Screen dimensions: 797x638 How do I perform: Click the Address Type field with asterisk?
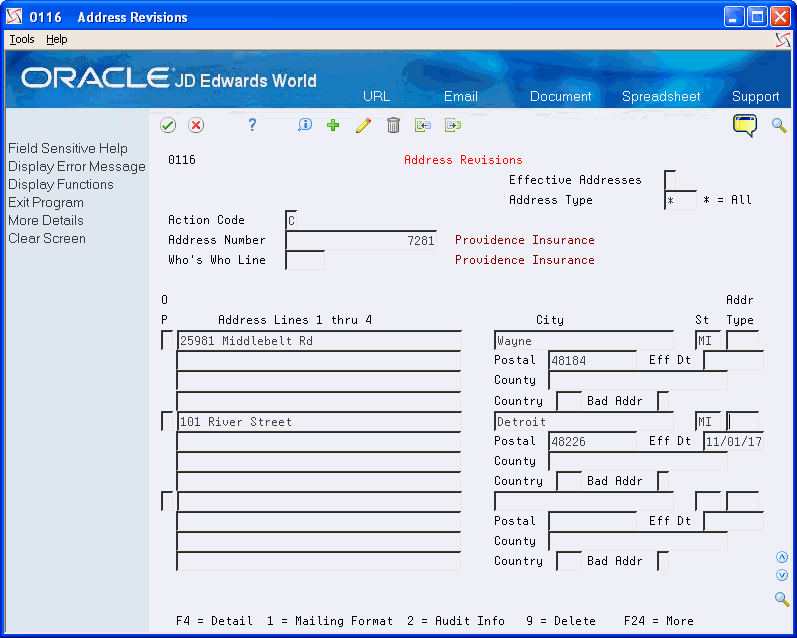point(680,200)
